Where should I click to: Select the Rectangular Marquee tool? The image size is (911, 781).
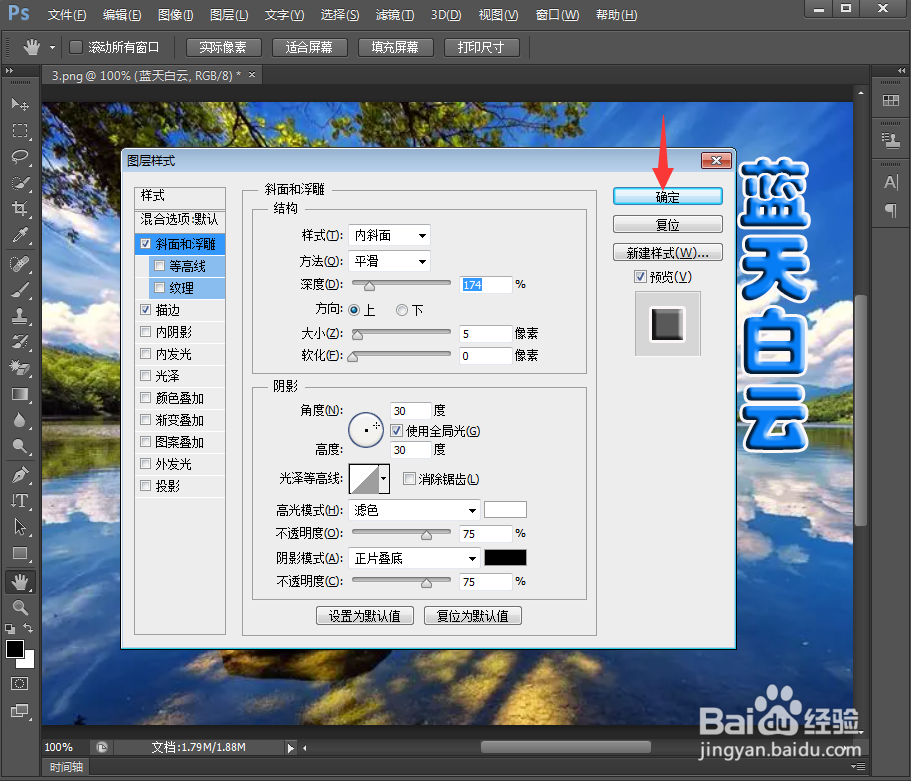[20, 131]
